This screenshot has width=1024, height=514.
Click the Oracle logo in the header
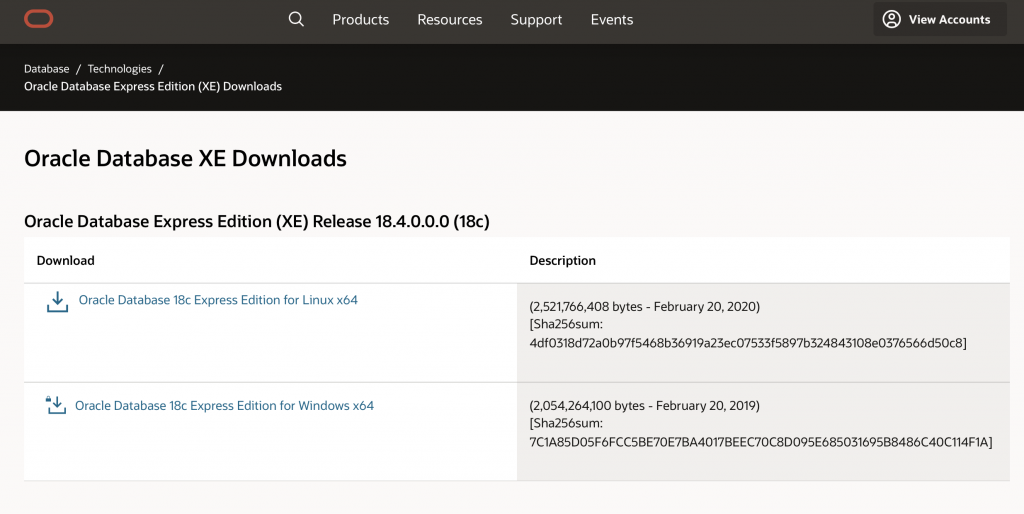point(40,19)
